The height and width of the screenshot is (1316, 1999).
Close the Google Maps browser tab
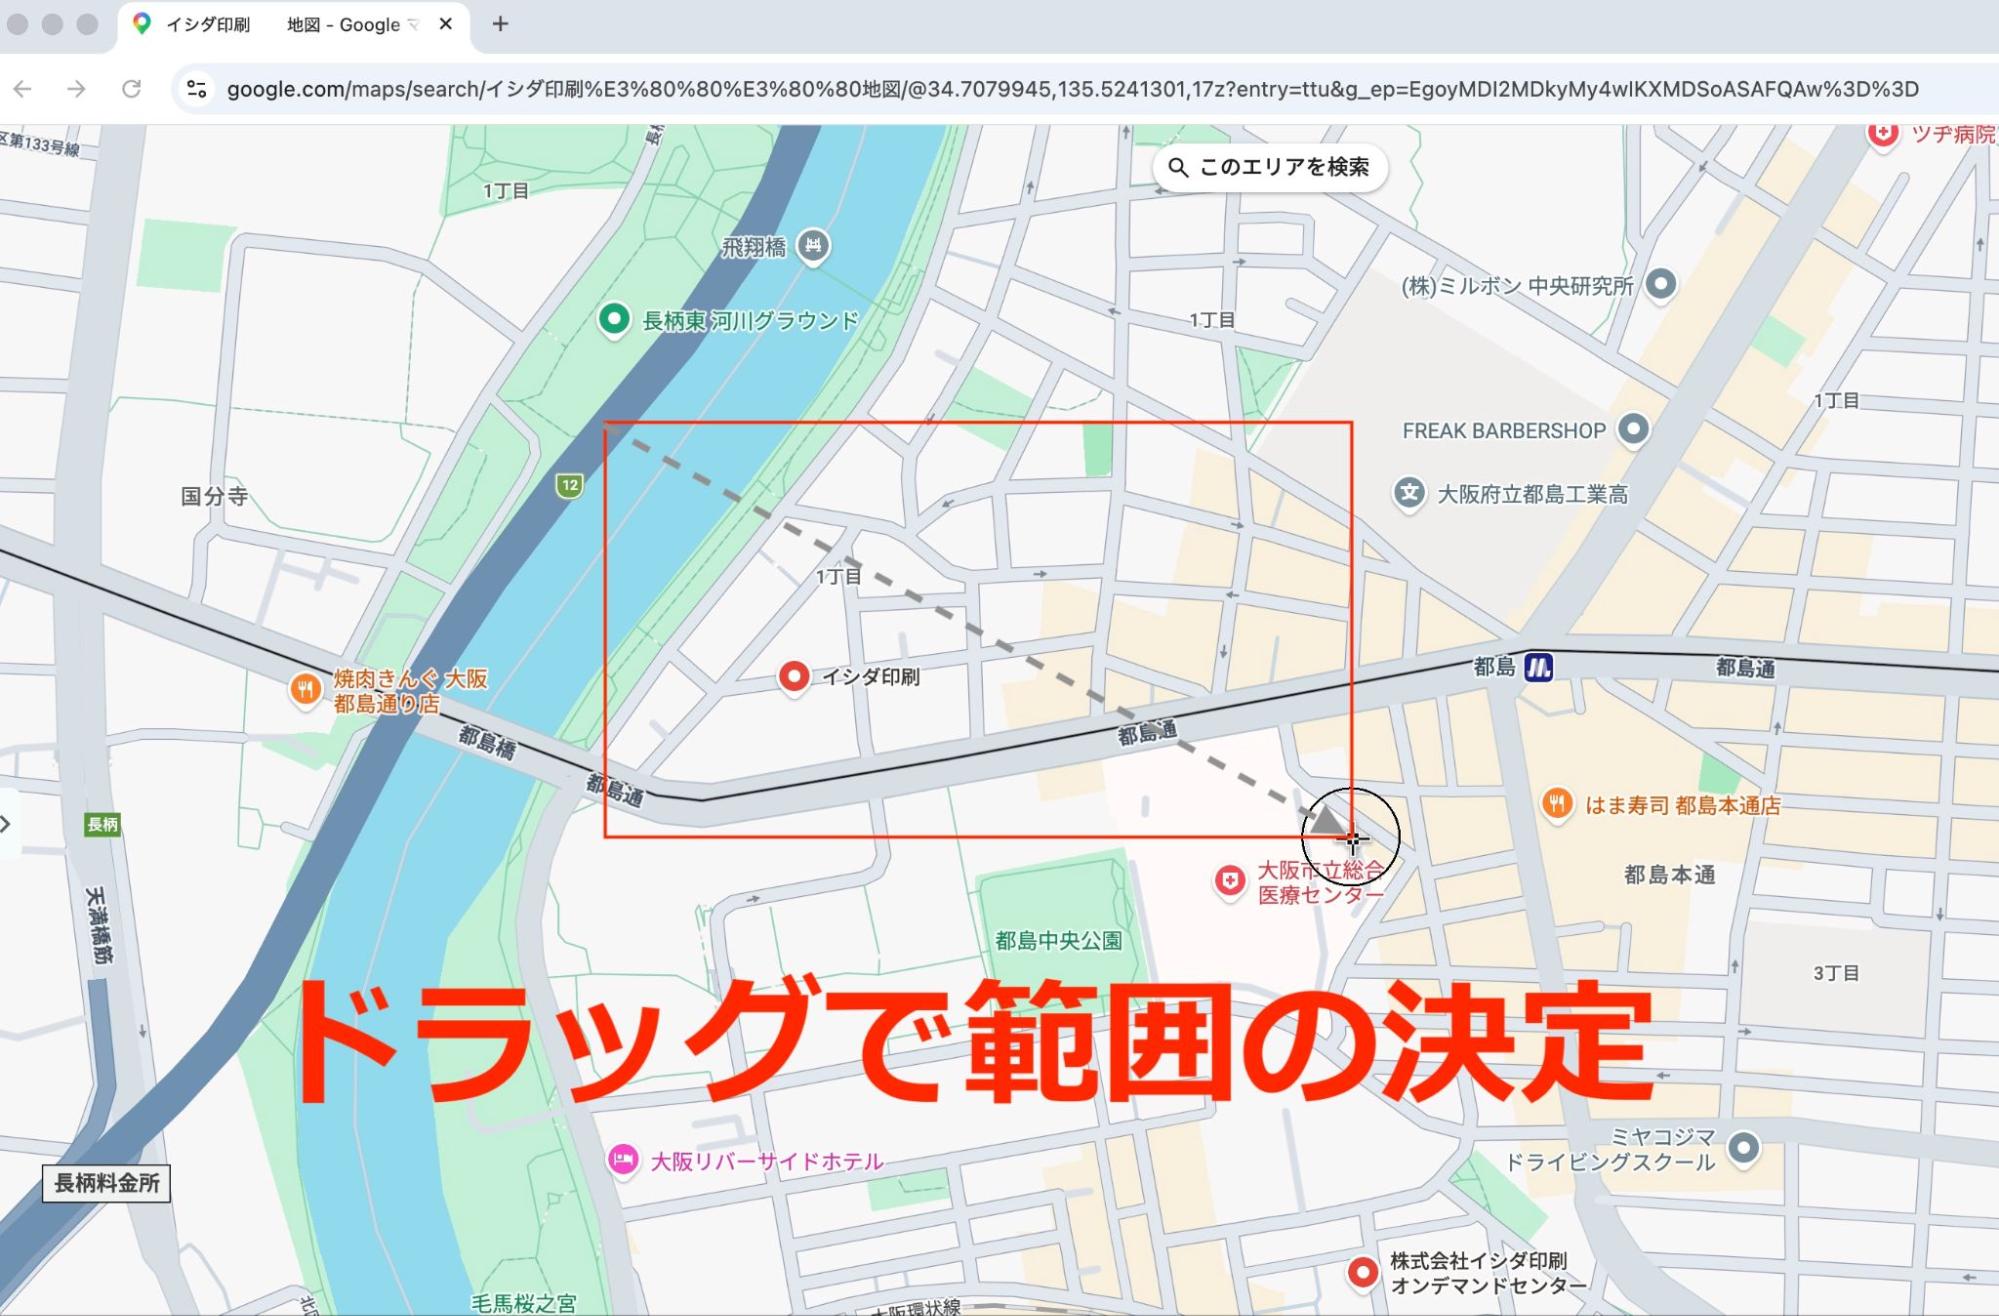[446, 24]
